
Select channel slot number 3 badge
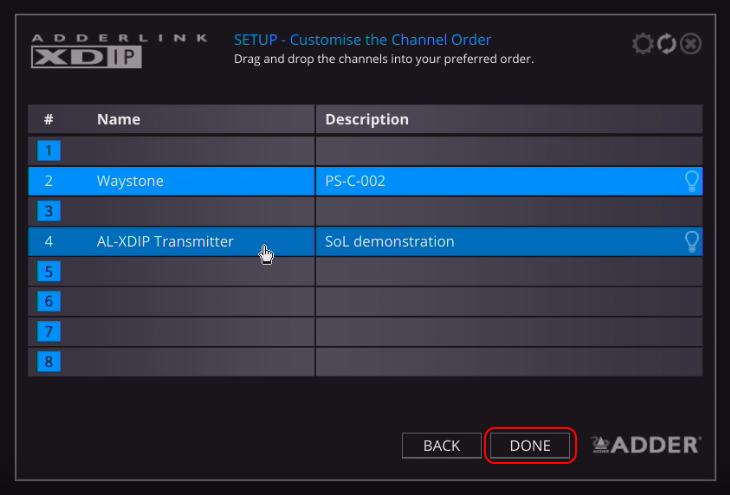click(49, 211)
